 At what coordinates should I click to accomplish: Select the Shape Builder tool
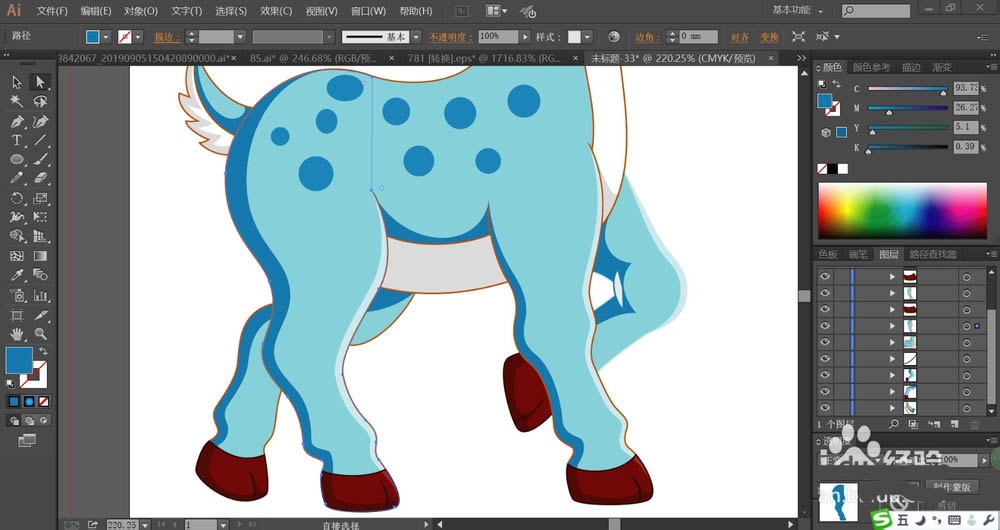coord(17,236)
